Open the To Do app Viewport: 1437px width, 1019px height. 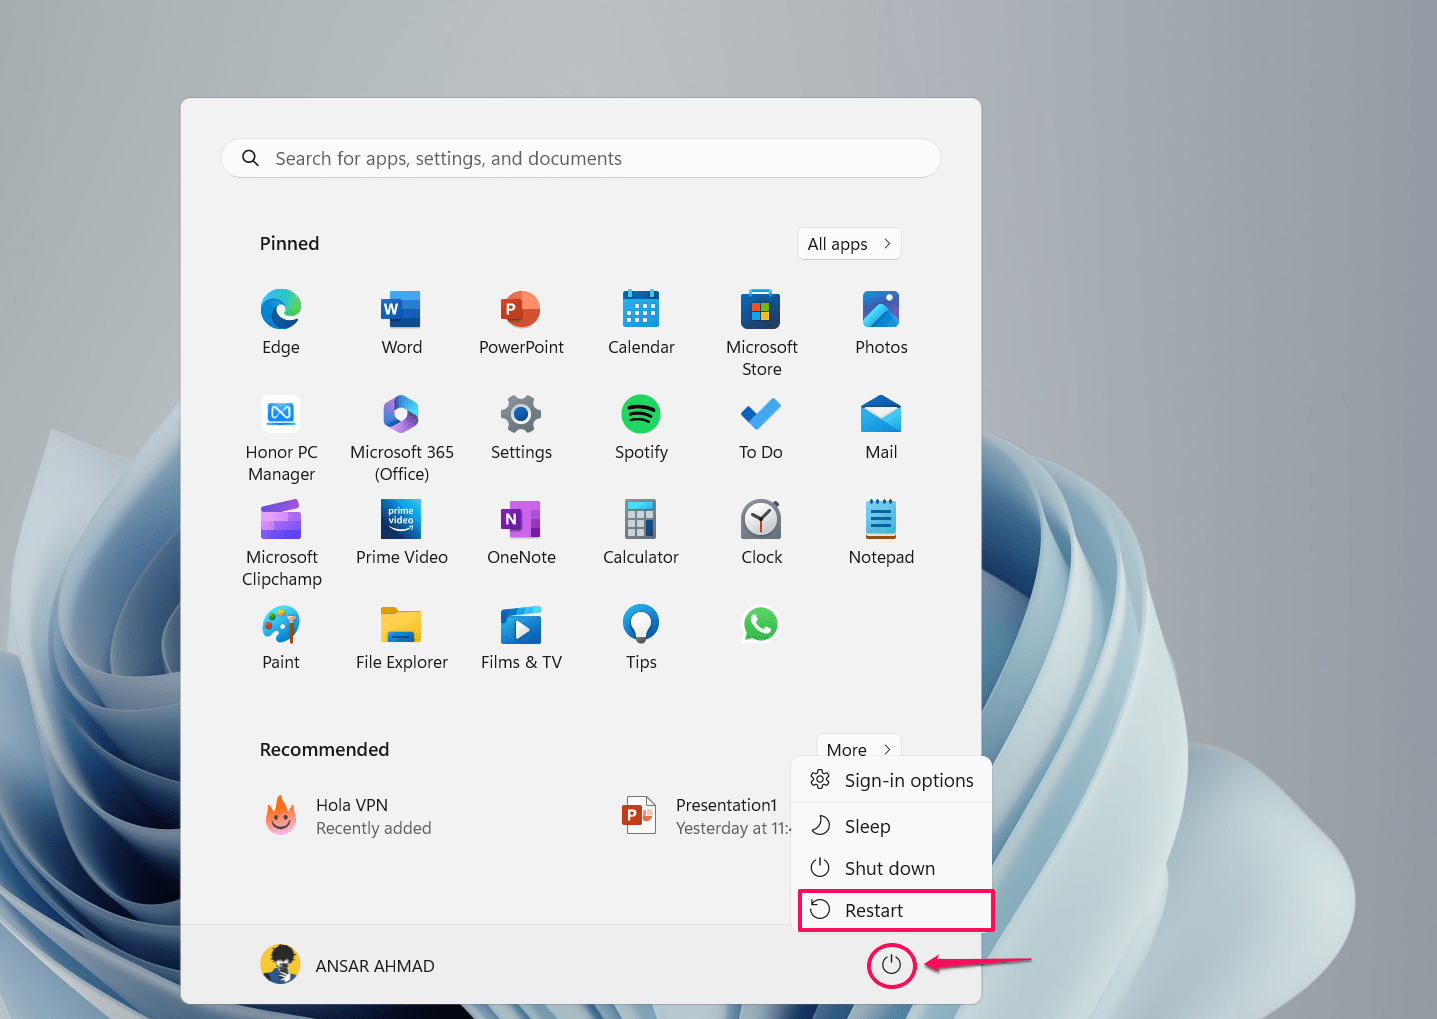(x=761, y=427)
